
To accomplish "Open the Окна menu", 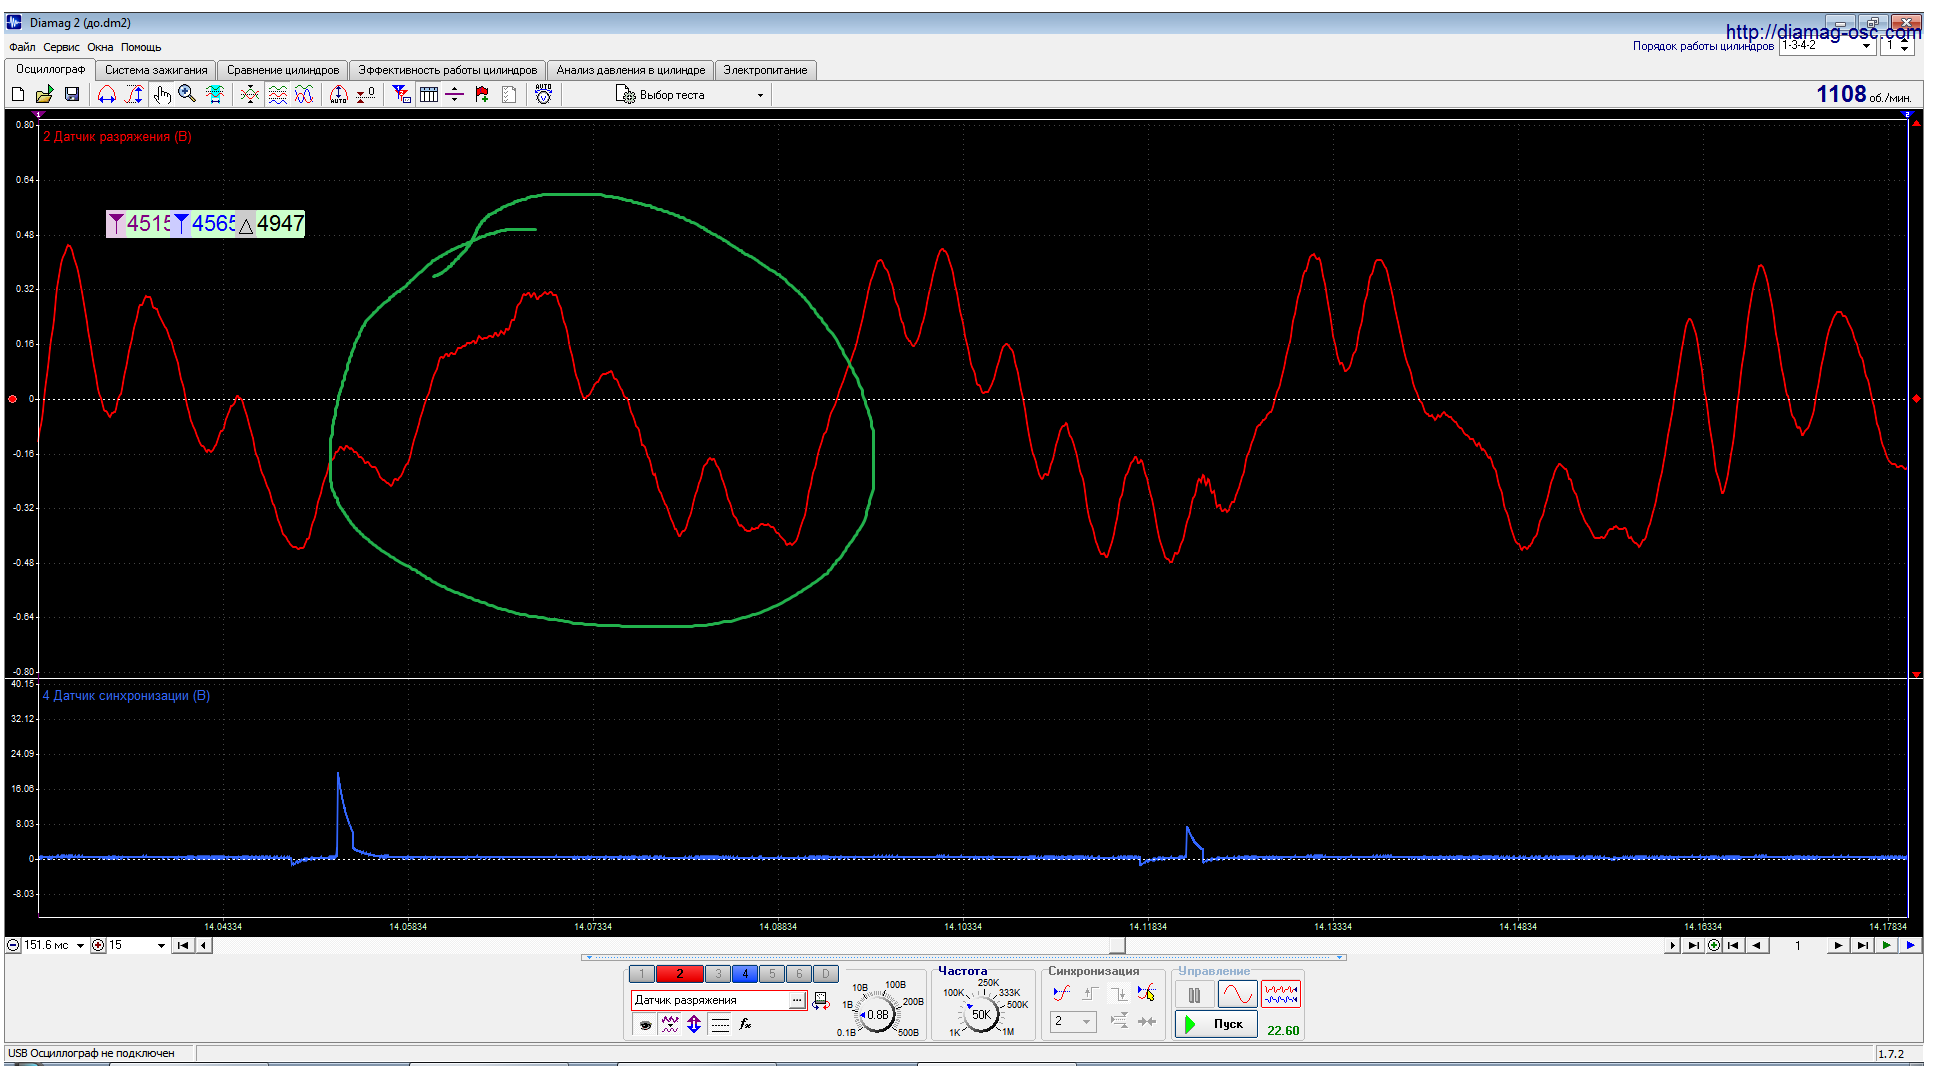I will (x=100, y=47).
